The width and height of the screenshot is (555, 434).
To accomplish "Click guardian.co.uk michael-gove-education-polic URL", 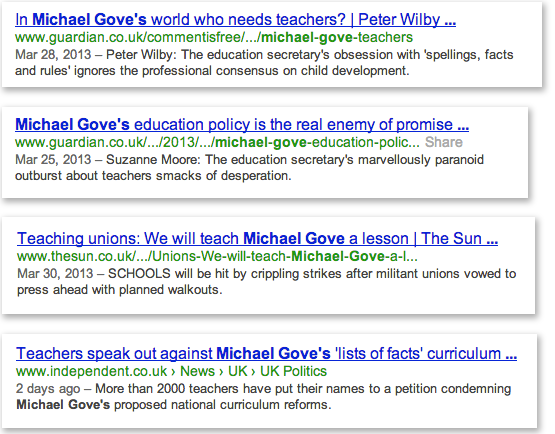I will pyautogui.click(x=217, y=142).
